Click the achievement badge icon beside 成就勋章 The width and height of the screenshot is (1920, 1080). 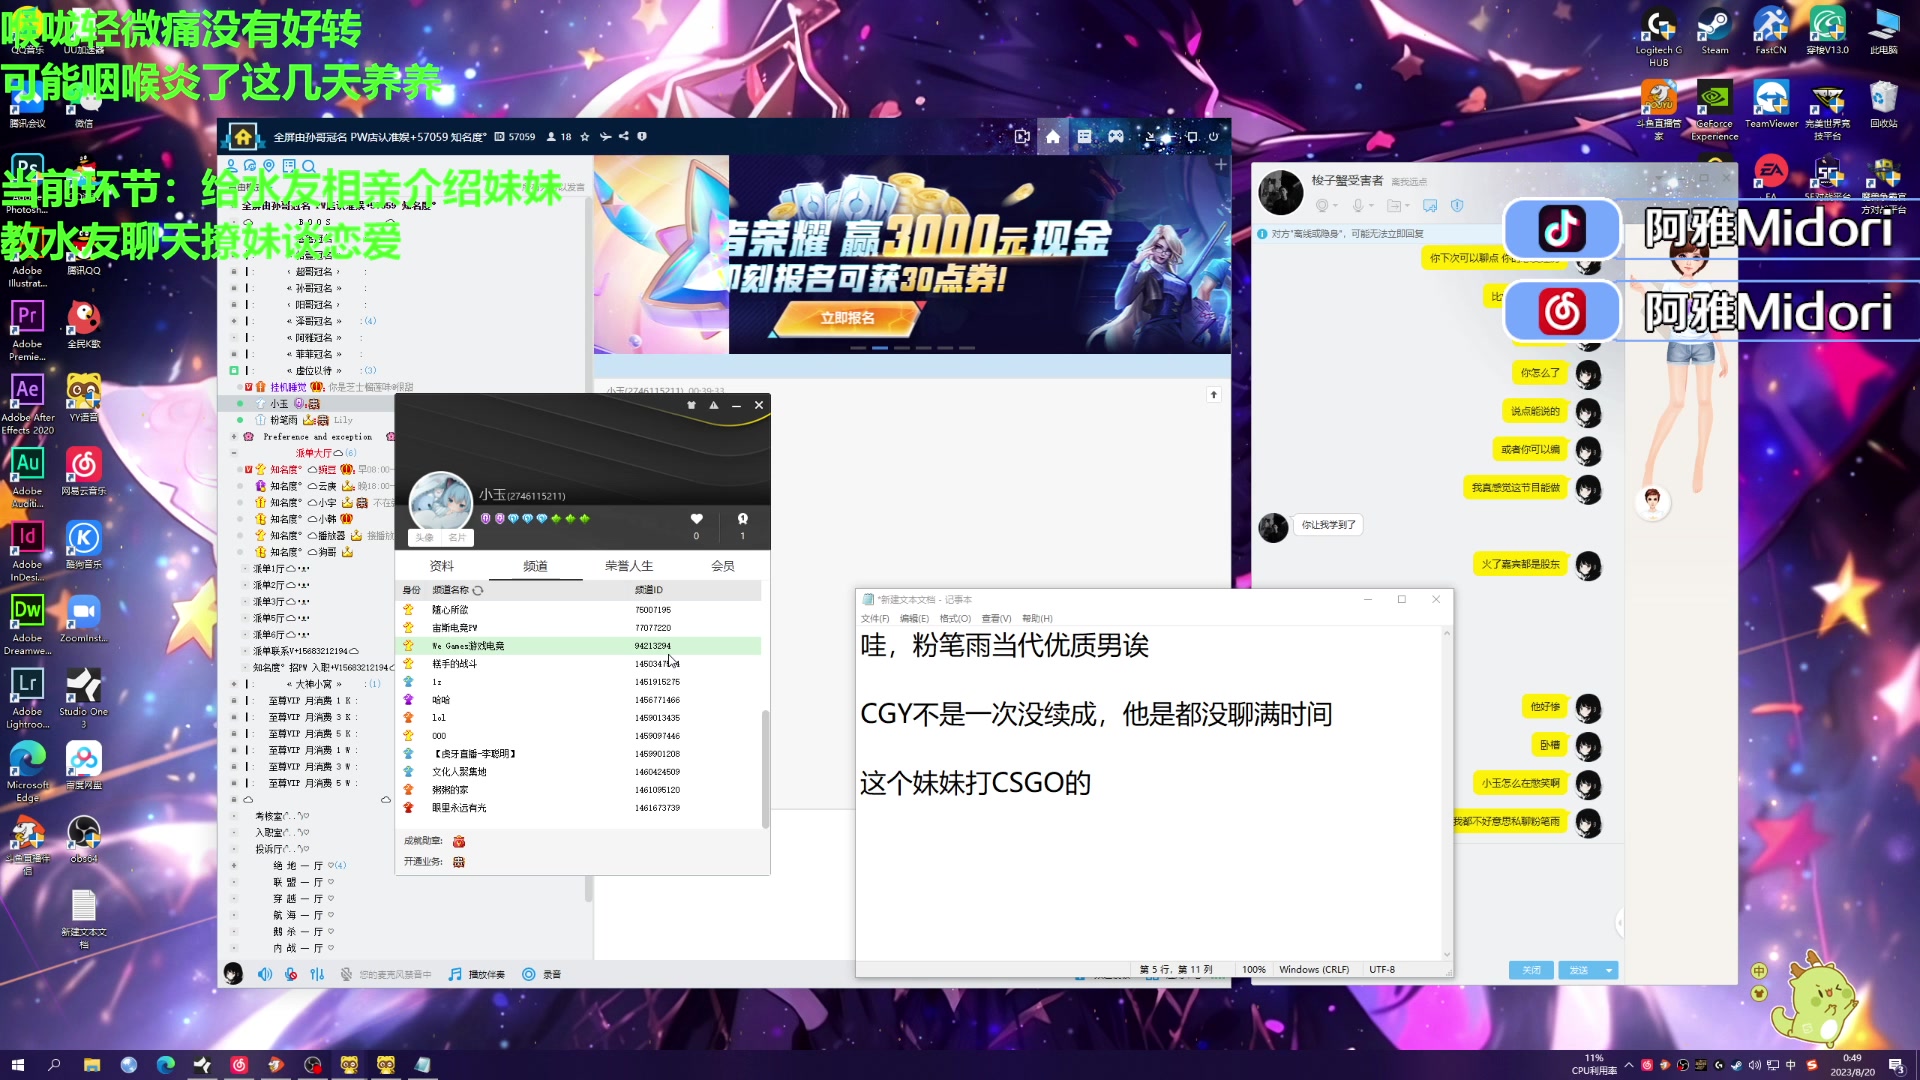[x=459, y=841]
